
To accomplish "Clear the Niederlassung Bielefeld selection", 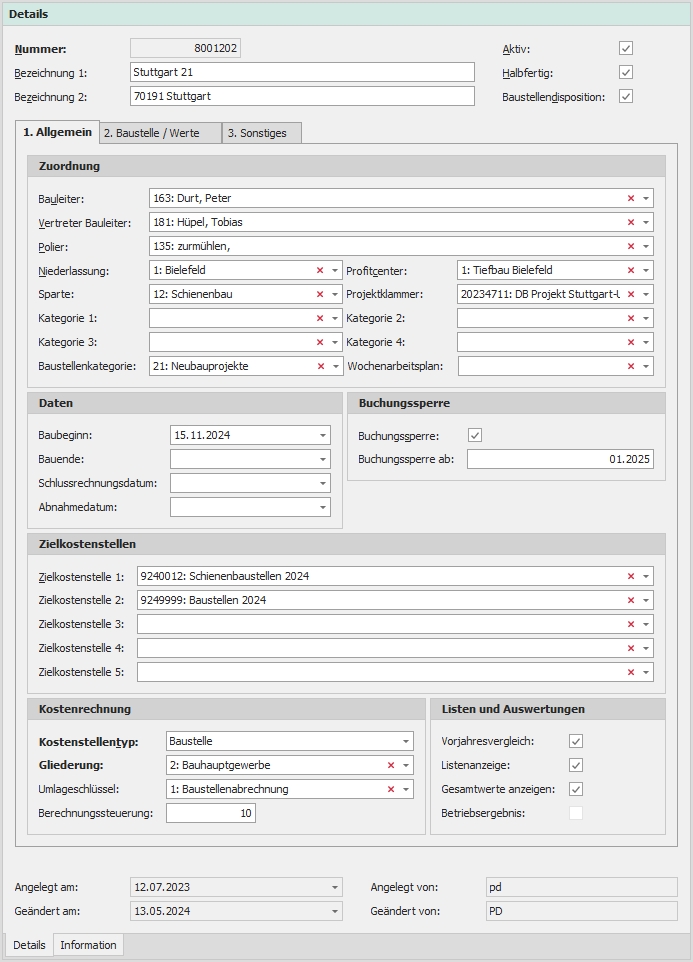I will [x=320, y=270].
